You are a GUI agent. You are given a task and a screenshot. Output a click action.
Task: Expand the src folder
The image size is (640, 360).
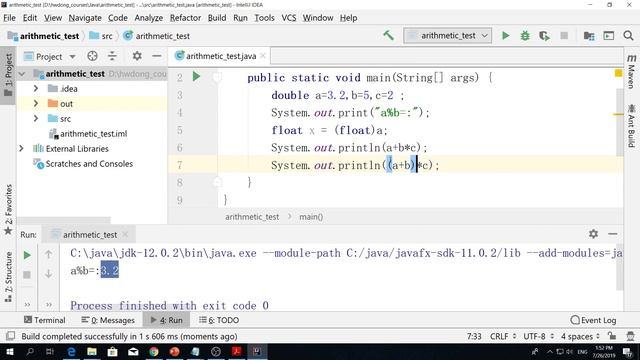pos(36,118)
